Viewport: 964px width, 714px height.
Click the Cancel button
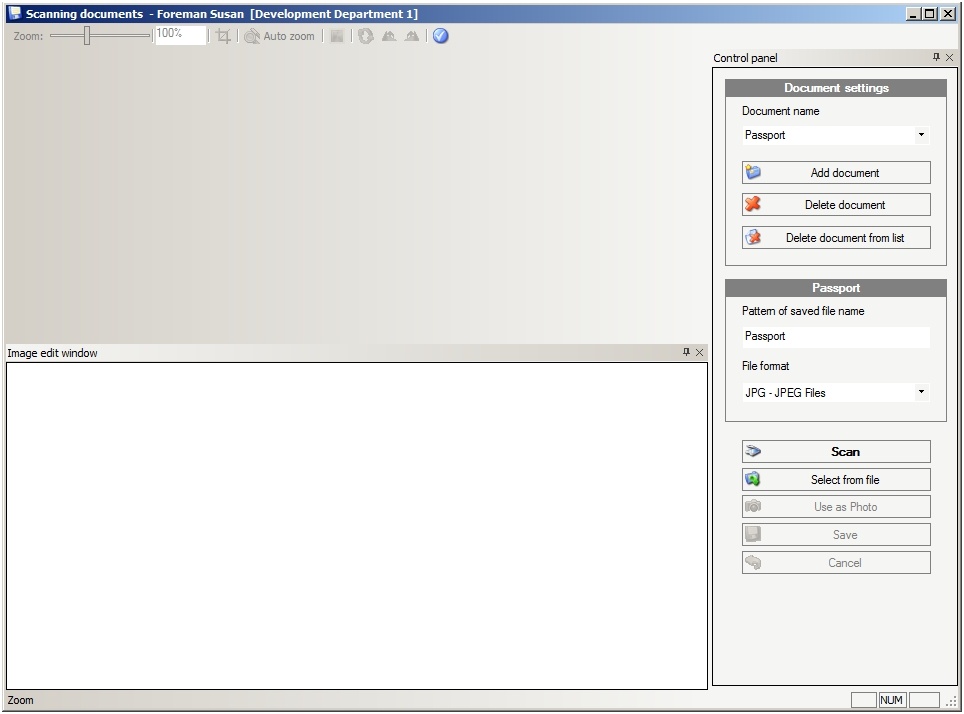coord(836,563)
